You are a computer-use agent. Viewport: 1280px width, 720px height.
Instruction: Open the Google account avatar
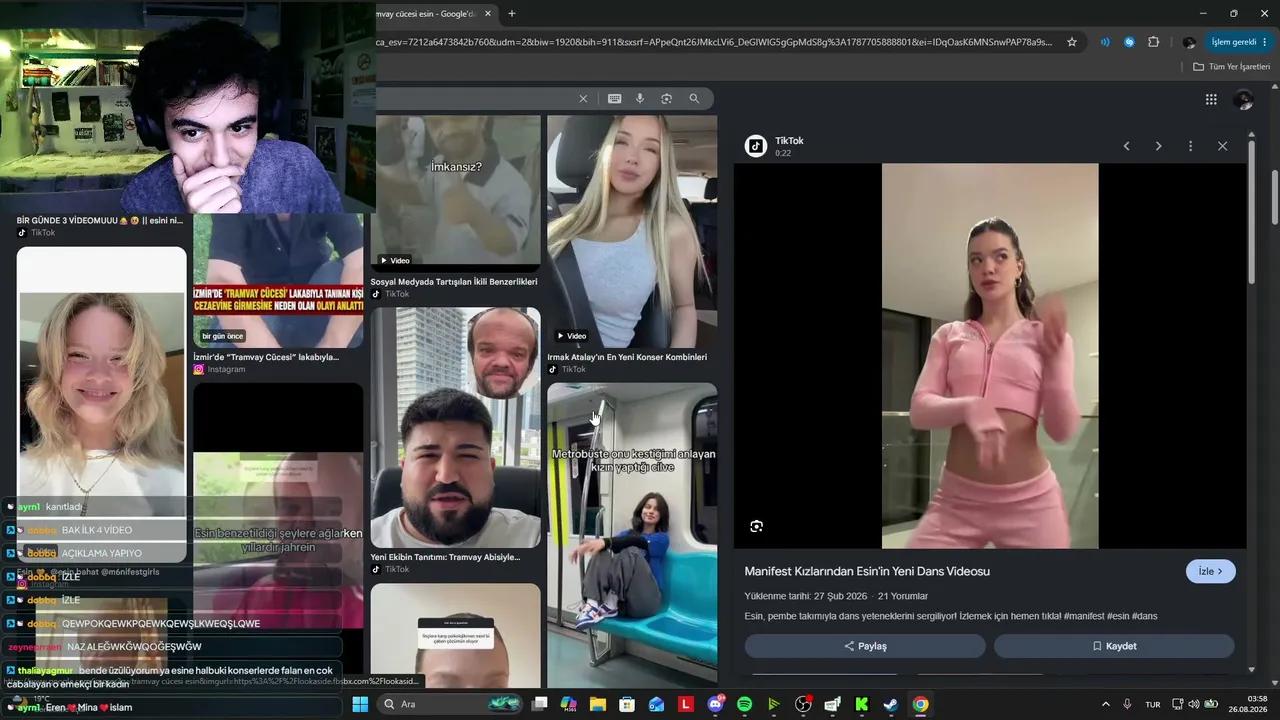pos(1244,99)
